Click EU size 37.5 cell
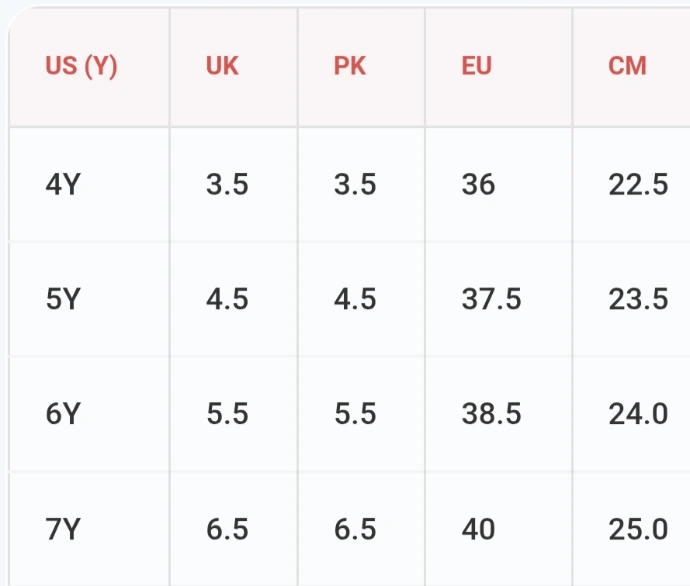690x586 pixels. (x=491, y=299)
